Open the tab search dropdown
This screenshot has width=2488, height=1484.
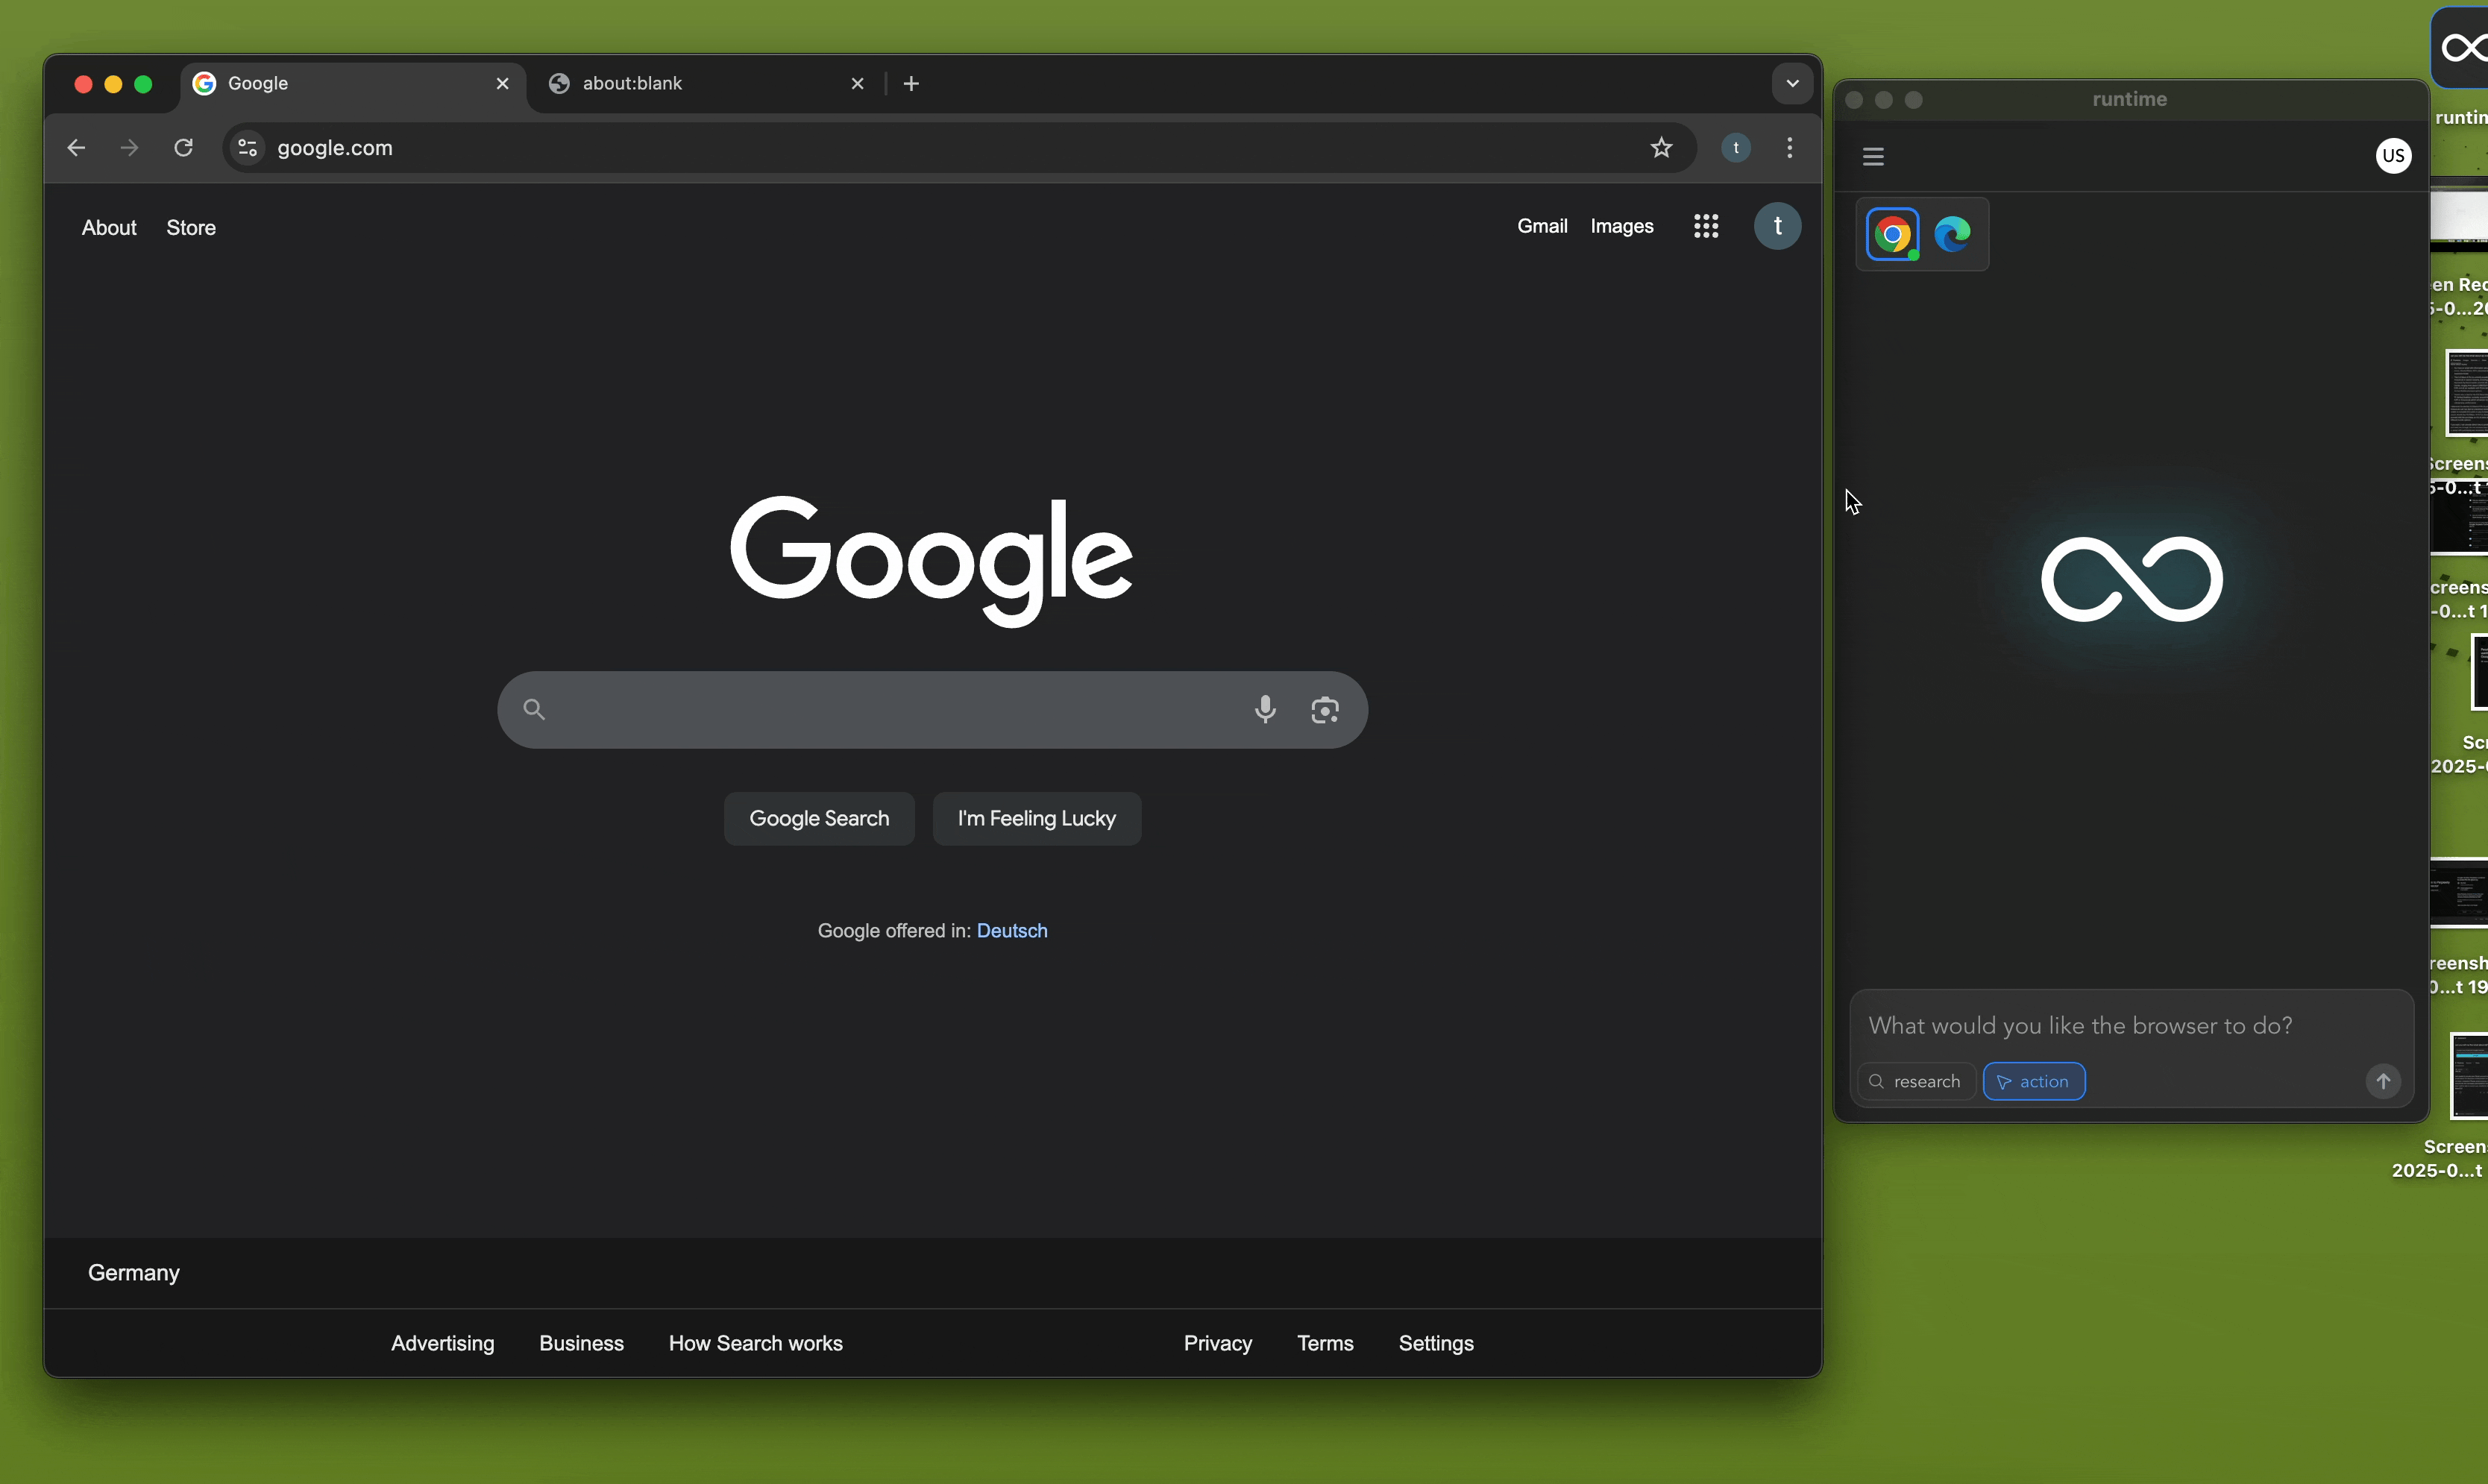click(x=1791, y=84)
